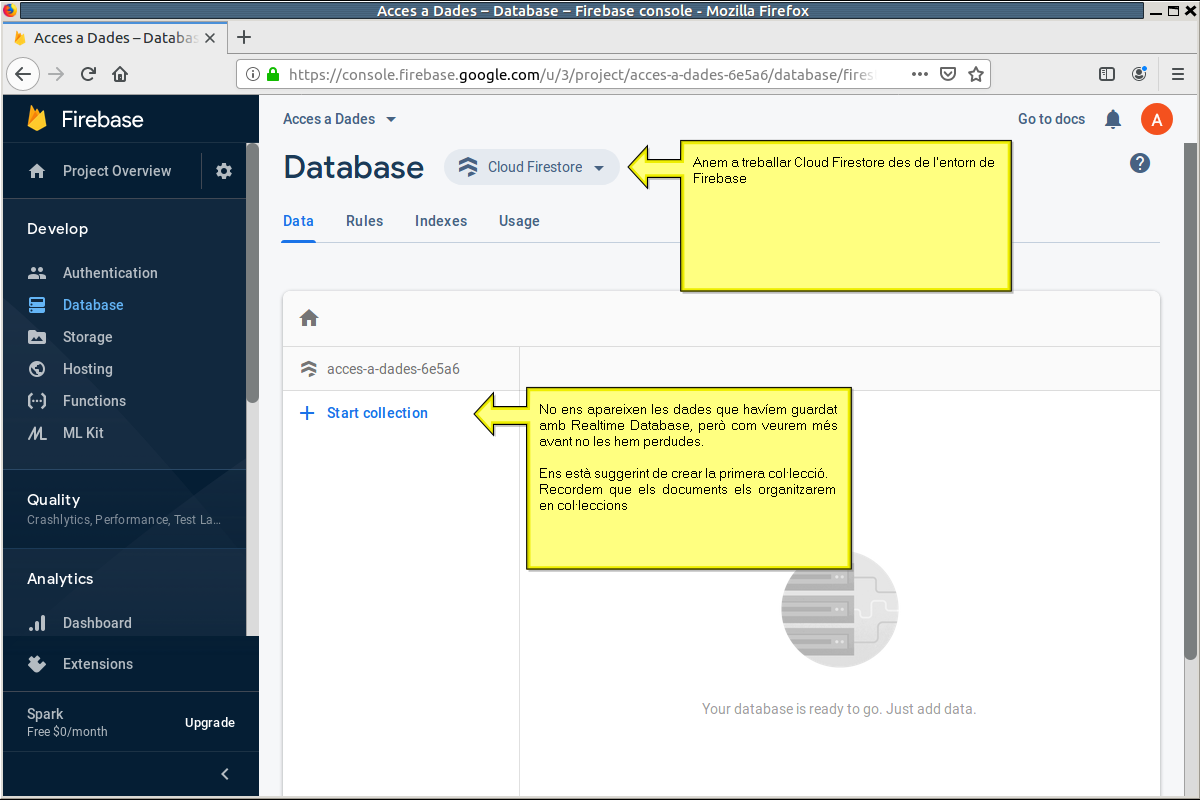Open Hosting in sidebar

[87, 369]
